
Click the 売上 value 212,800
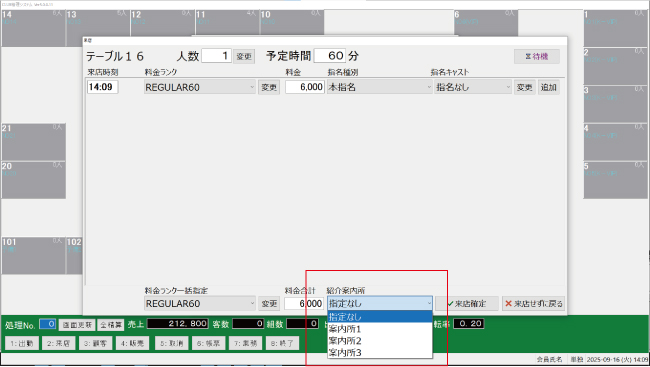177,323
